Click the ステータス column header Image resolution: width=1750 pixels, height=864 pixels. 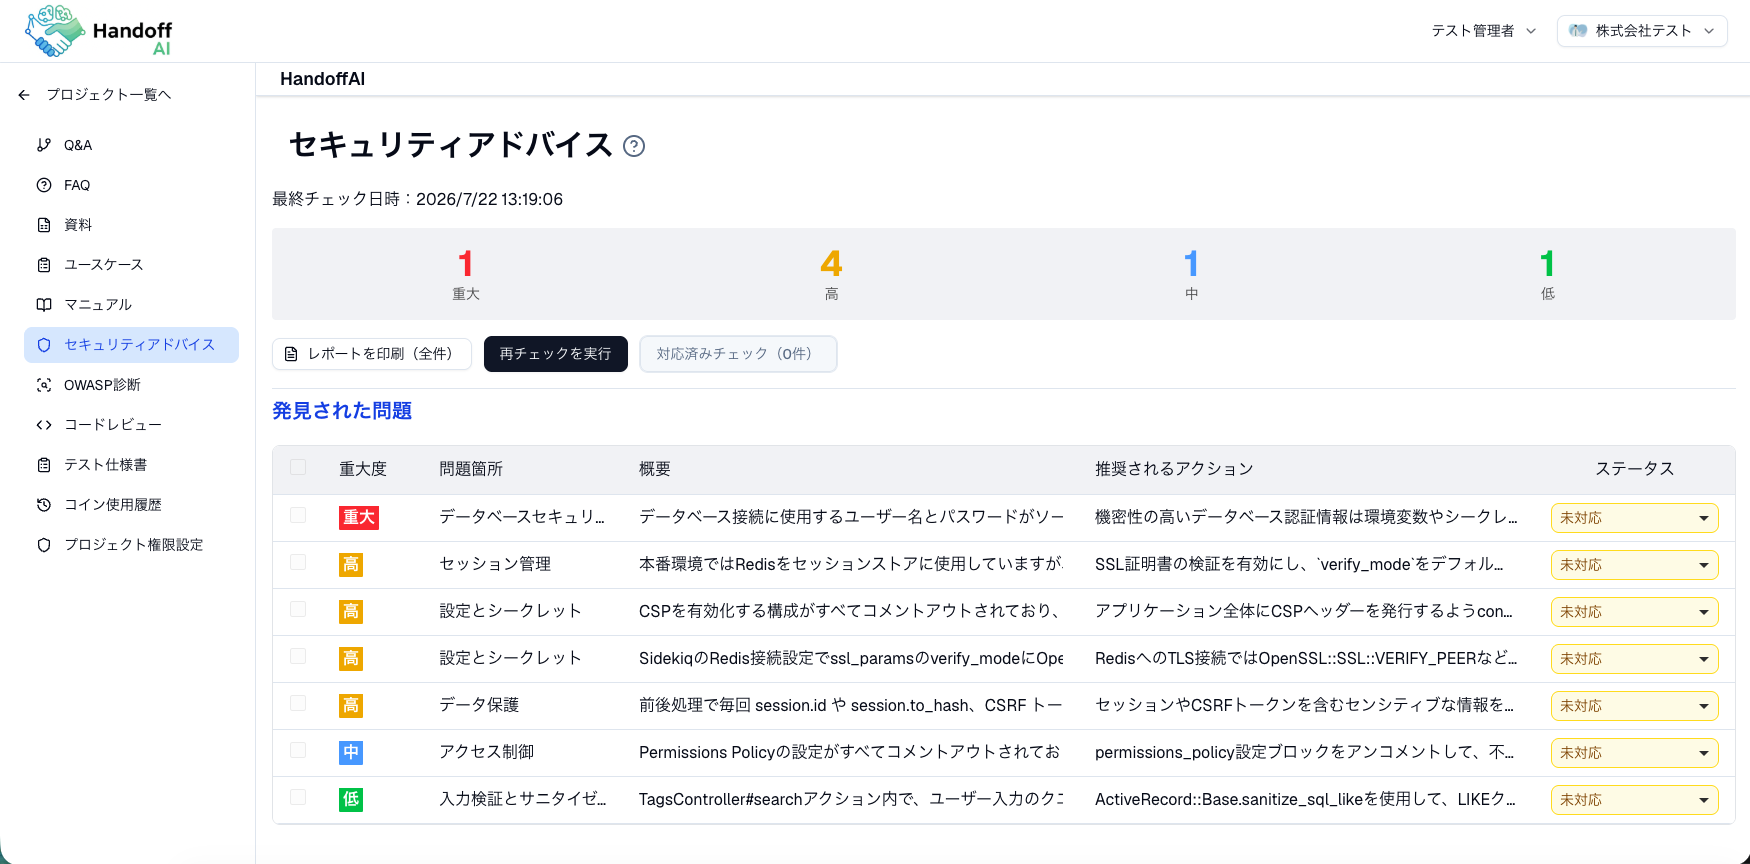point(1634,469)
